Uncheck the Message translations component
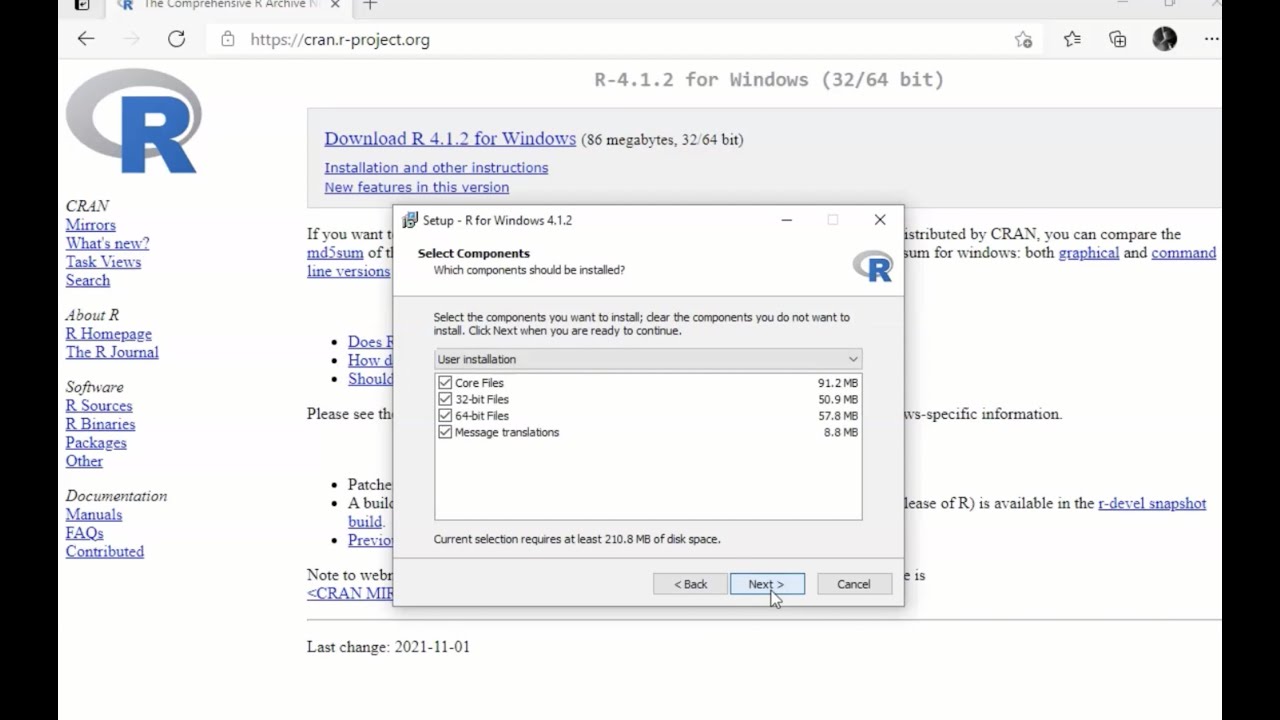The width and height of the screenshot is (1280, 720). click(445, 432)
